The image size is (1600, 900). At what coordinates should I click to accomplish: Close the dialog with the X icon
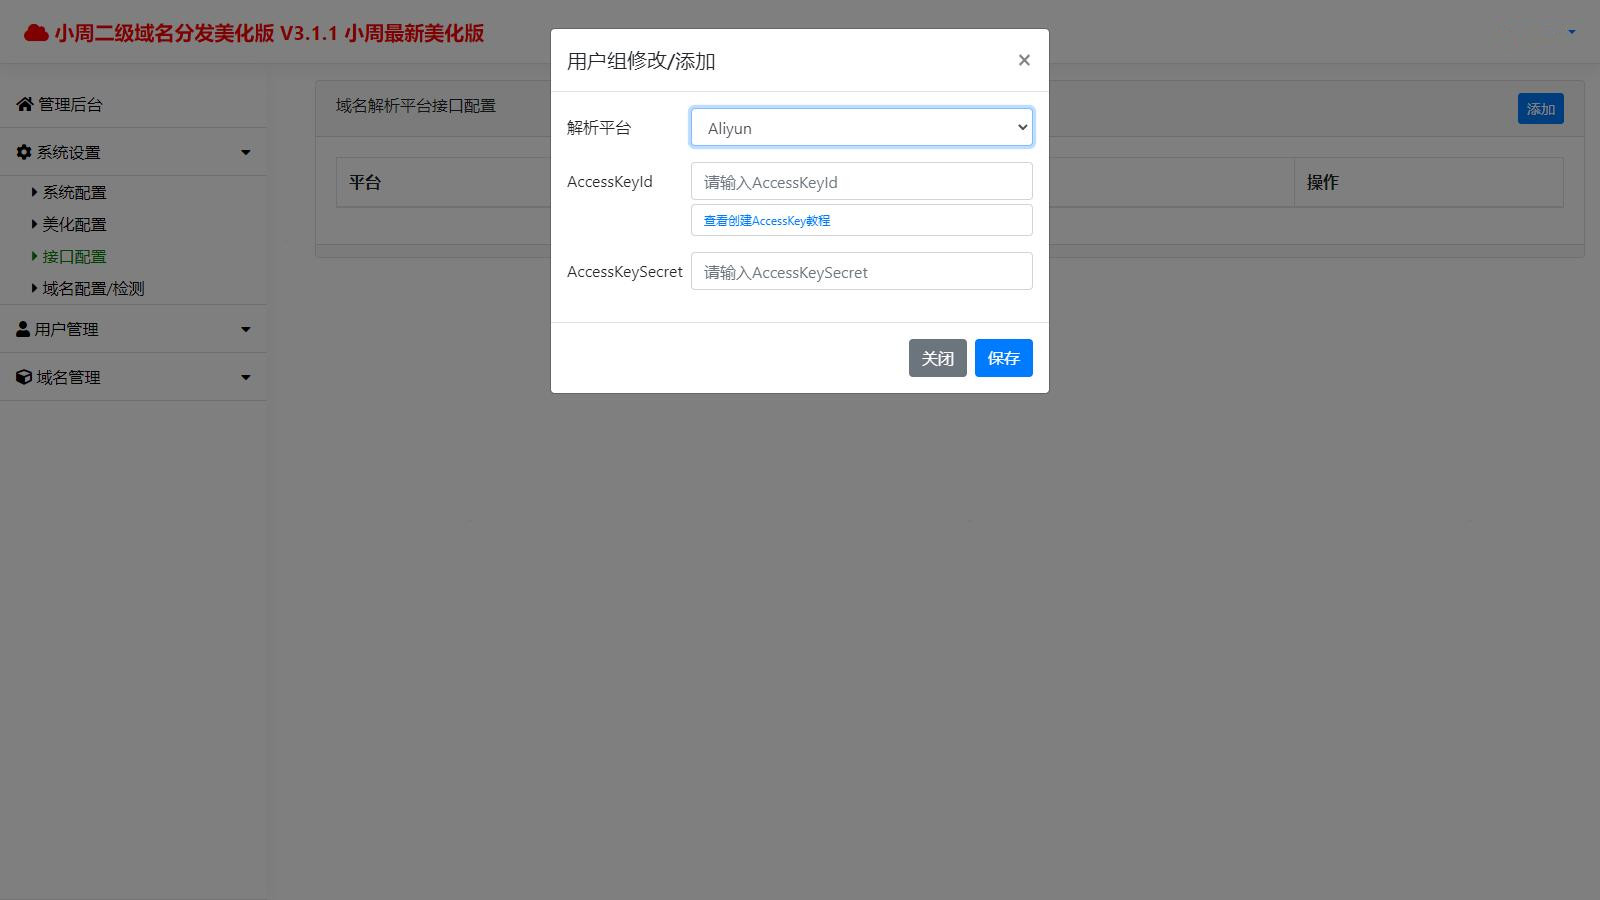(1024, 60)
